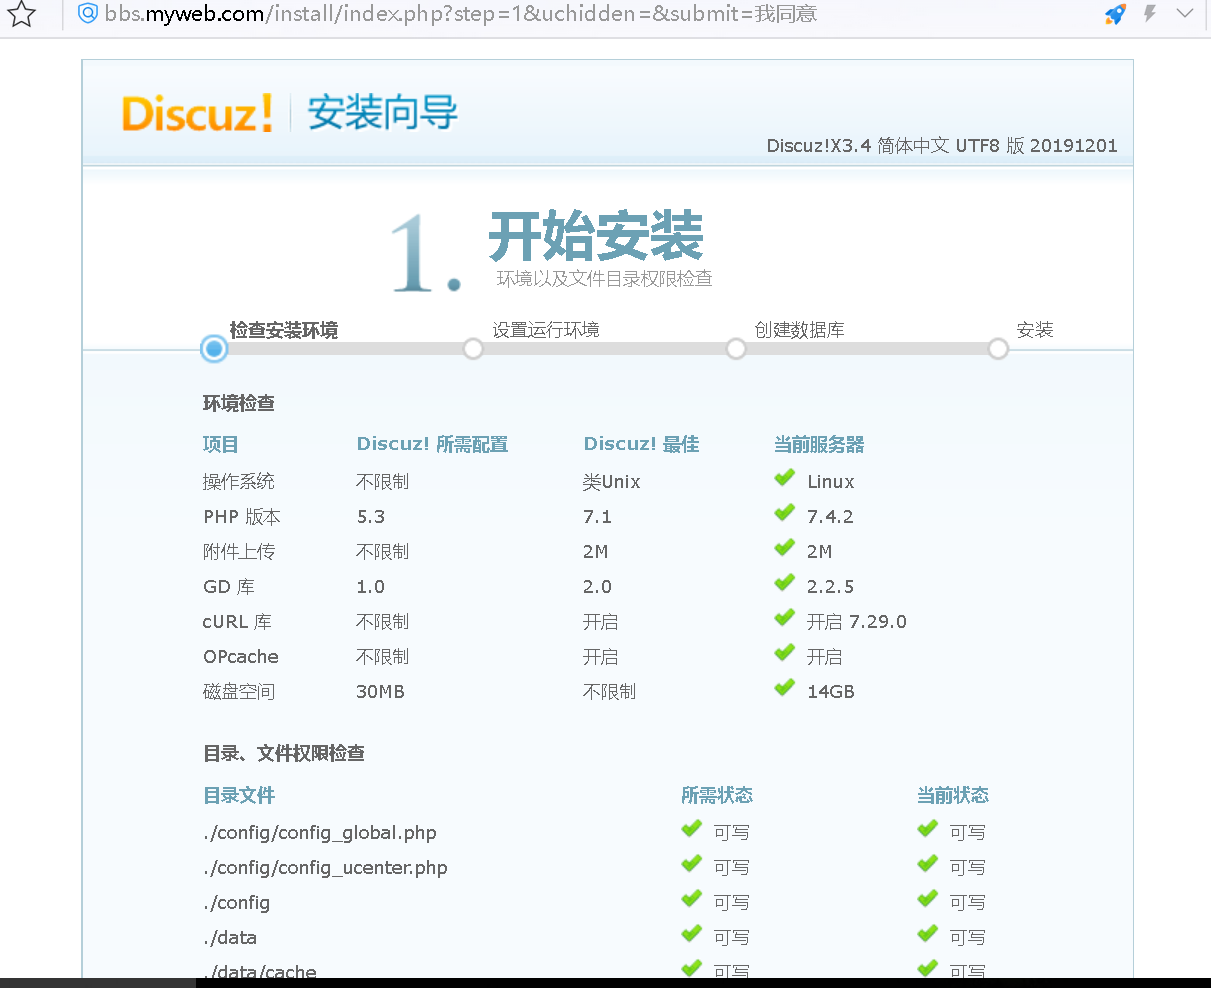Click the ./config/config_global.php path
Viewport: 1211px width, 988px height.
click(x=320, y=833)
